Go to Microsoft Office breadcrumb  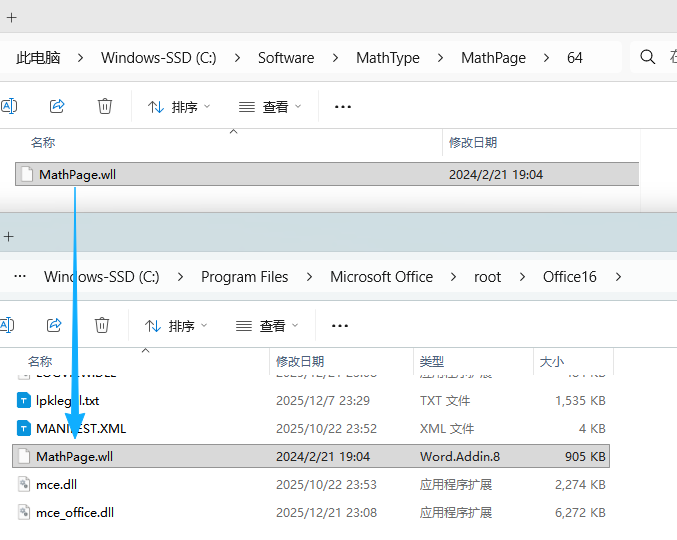click(x=381, y=277)
